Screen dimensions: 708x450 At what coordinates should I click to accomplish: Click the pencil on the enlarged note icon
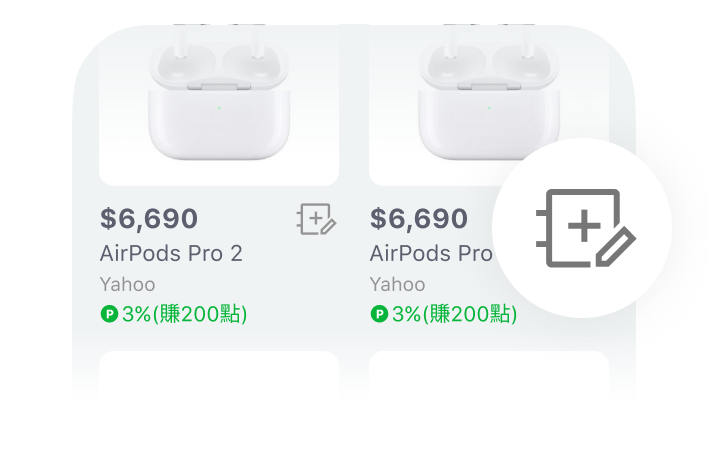pos(615,247)
